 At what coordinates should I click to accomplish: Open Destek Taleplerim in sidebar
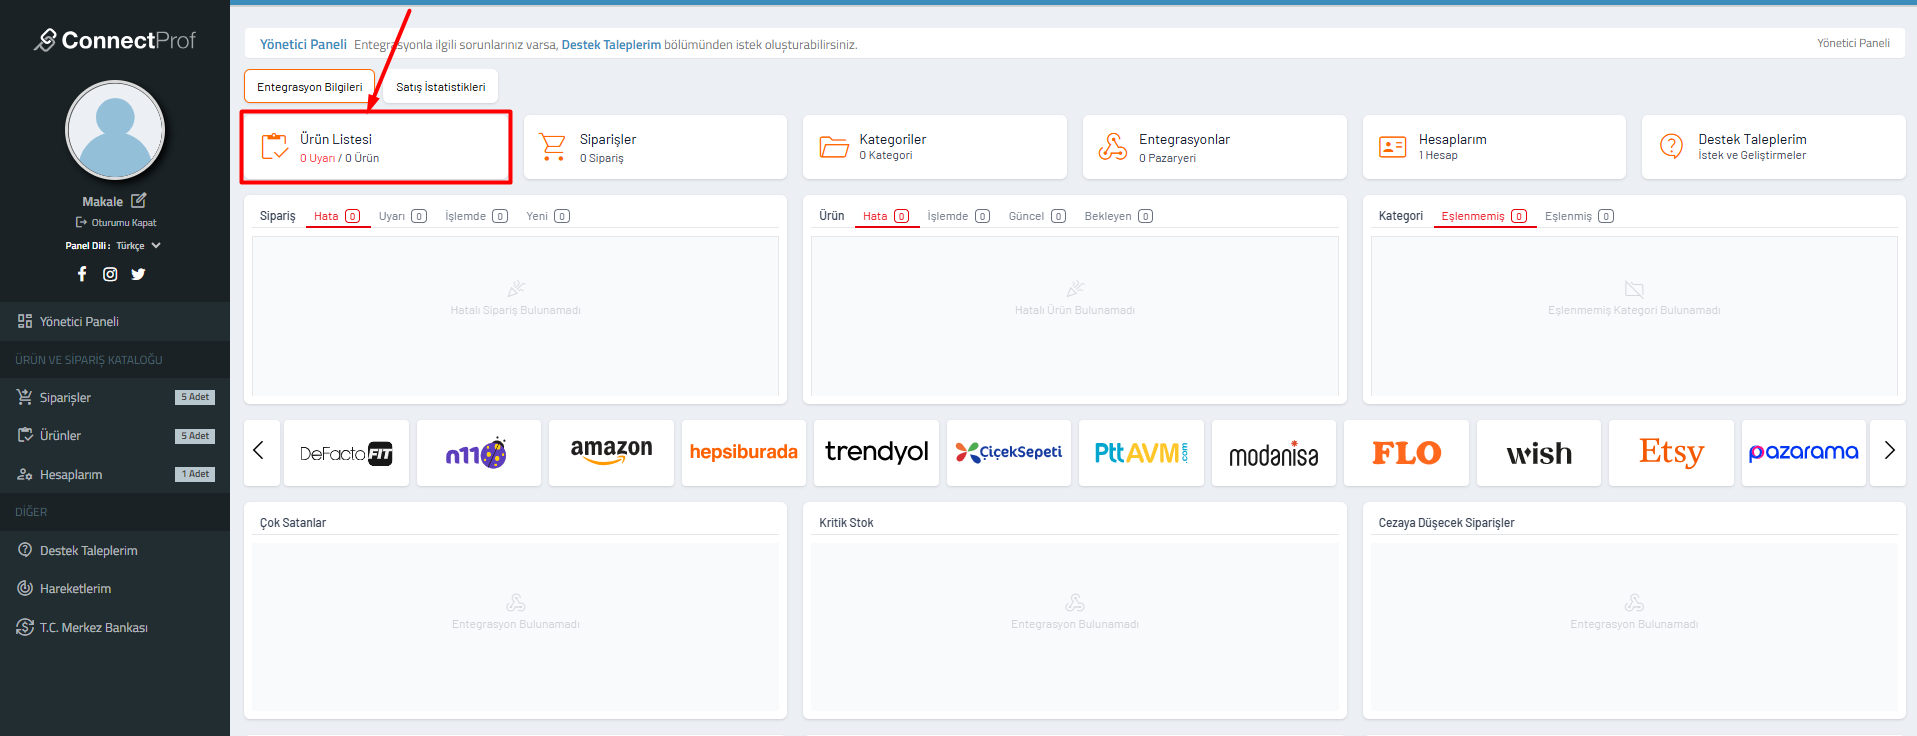[x=115, y=550]
